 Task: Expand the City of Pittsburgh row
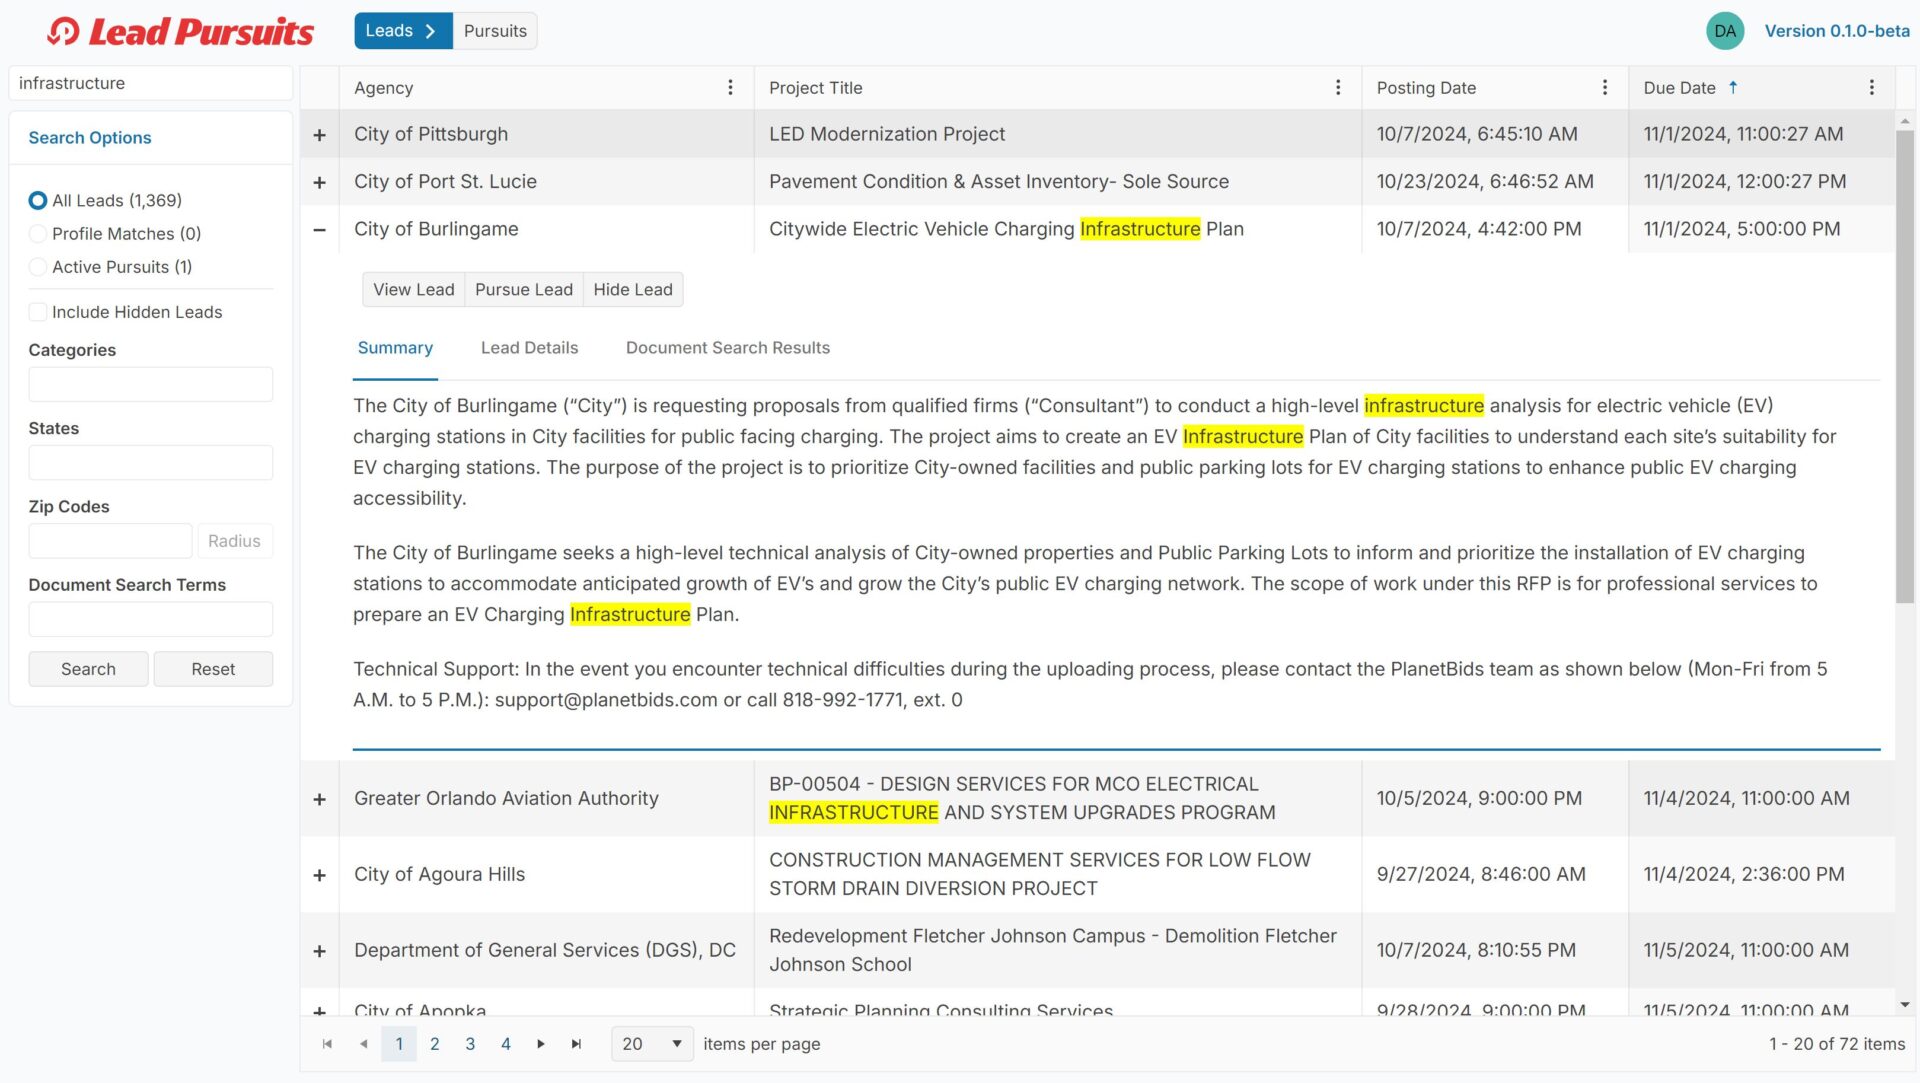click(x=319, y=135)
